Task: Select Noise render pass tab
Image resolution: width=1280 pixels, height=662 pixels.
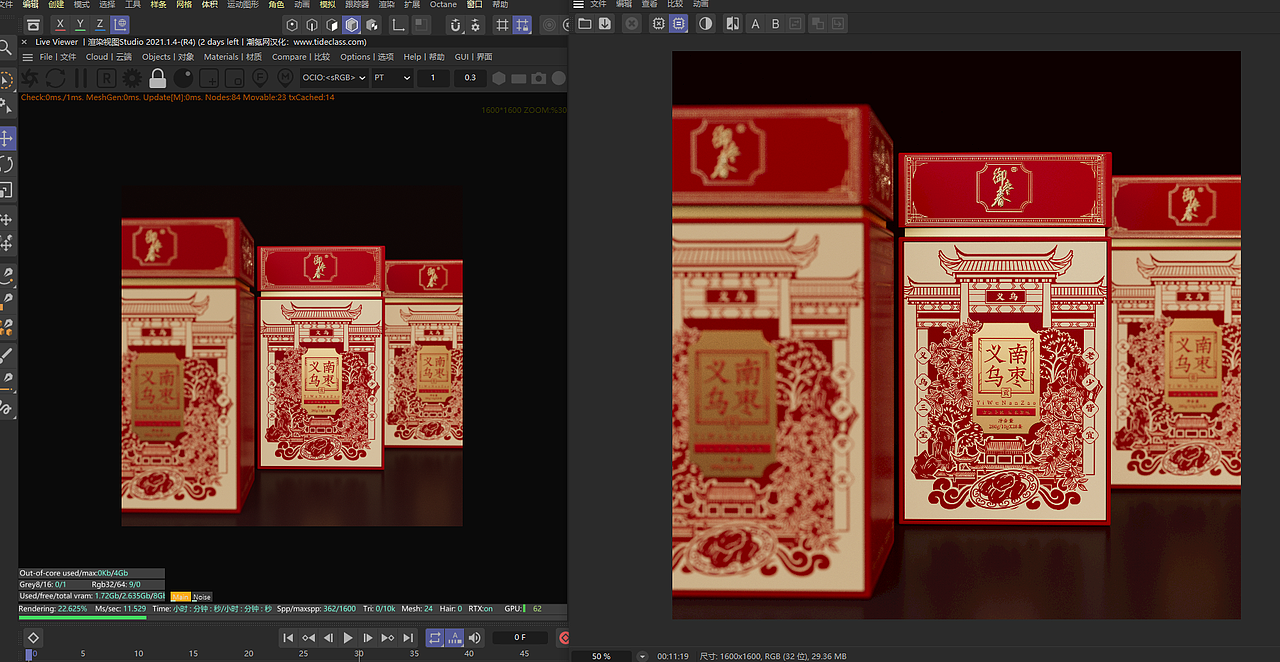Action: point(202,597)
